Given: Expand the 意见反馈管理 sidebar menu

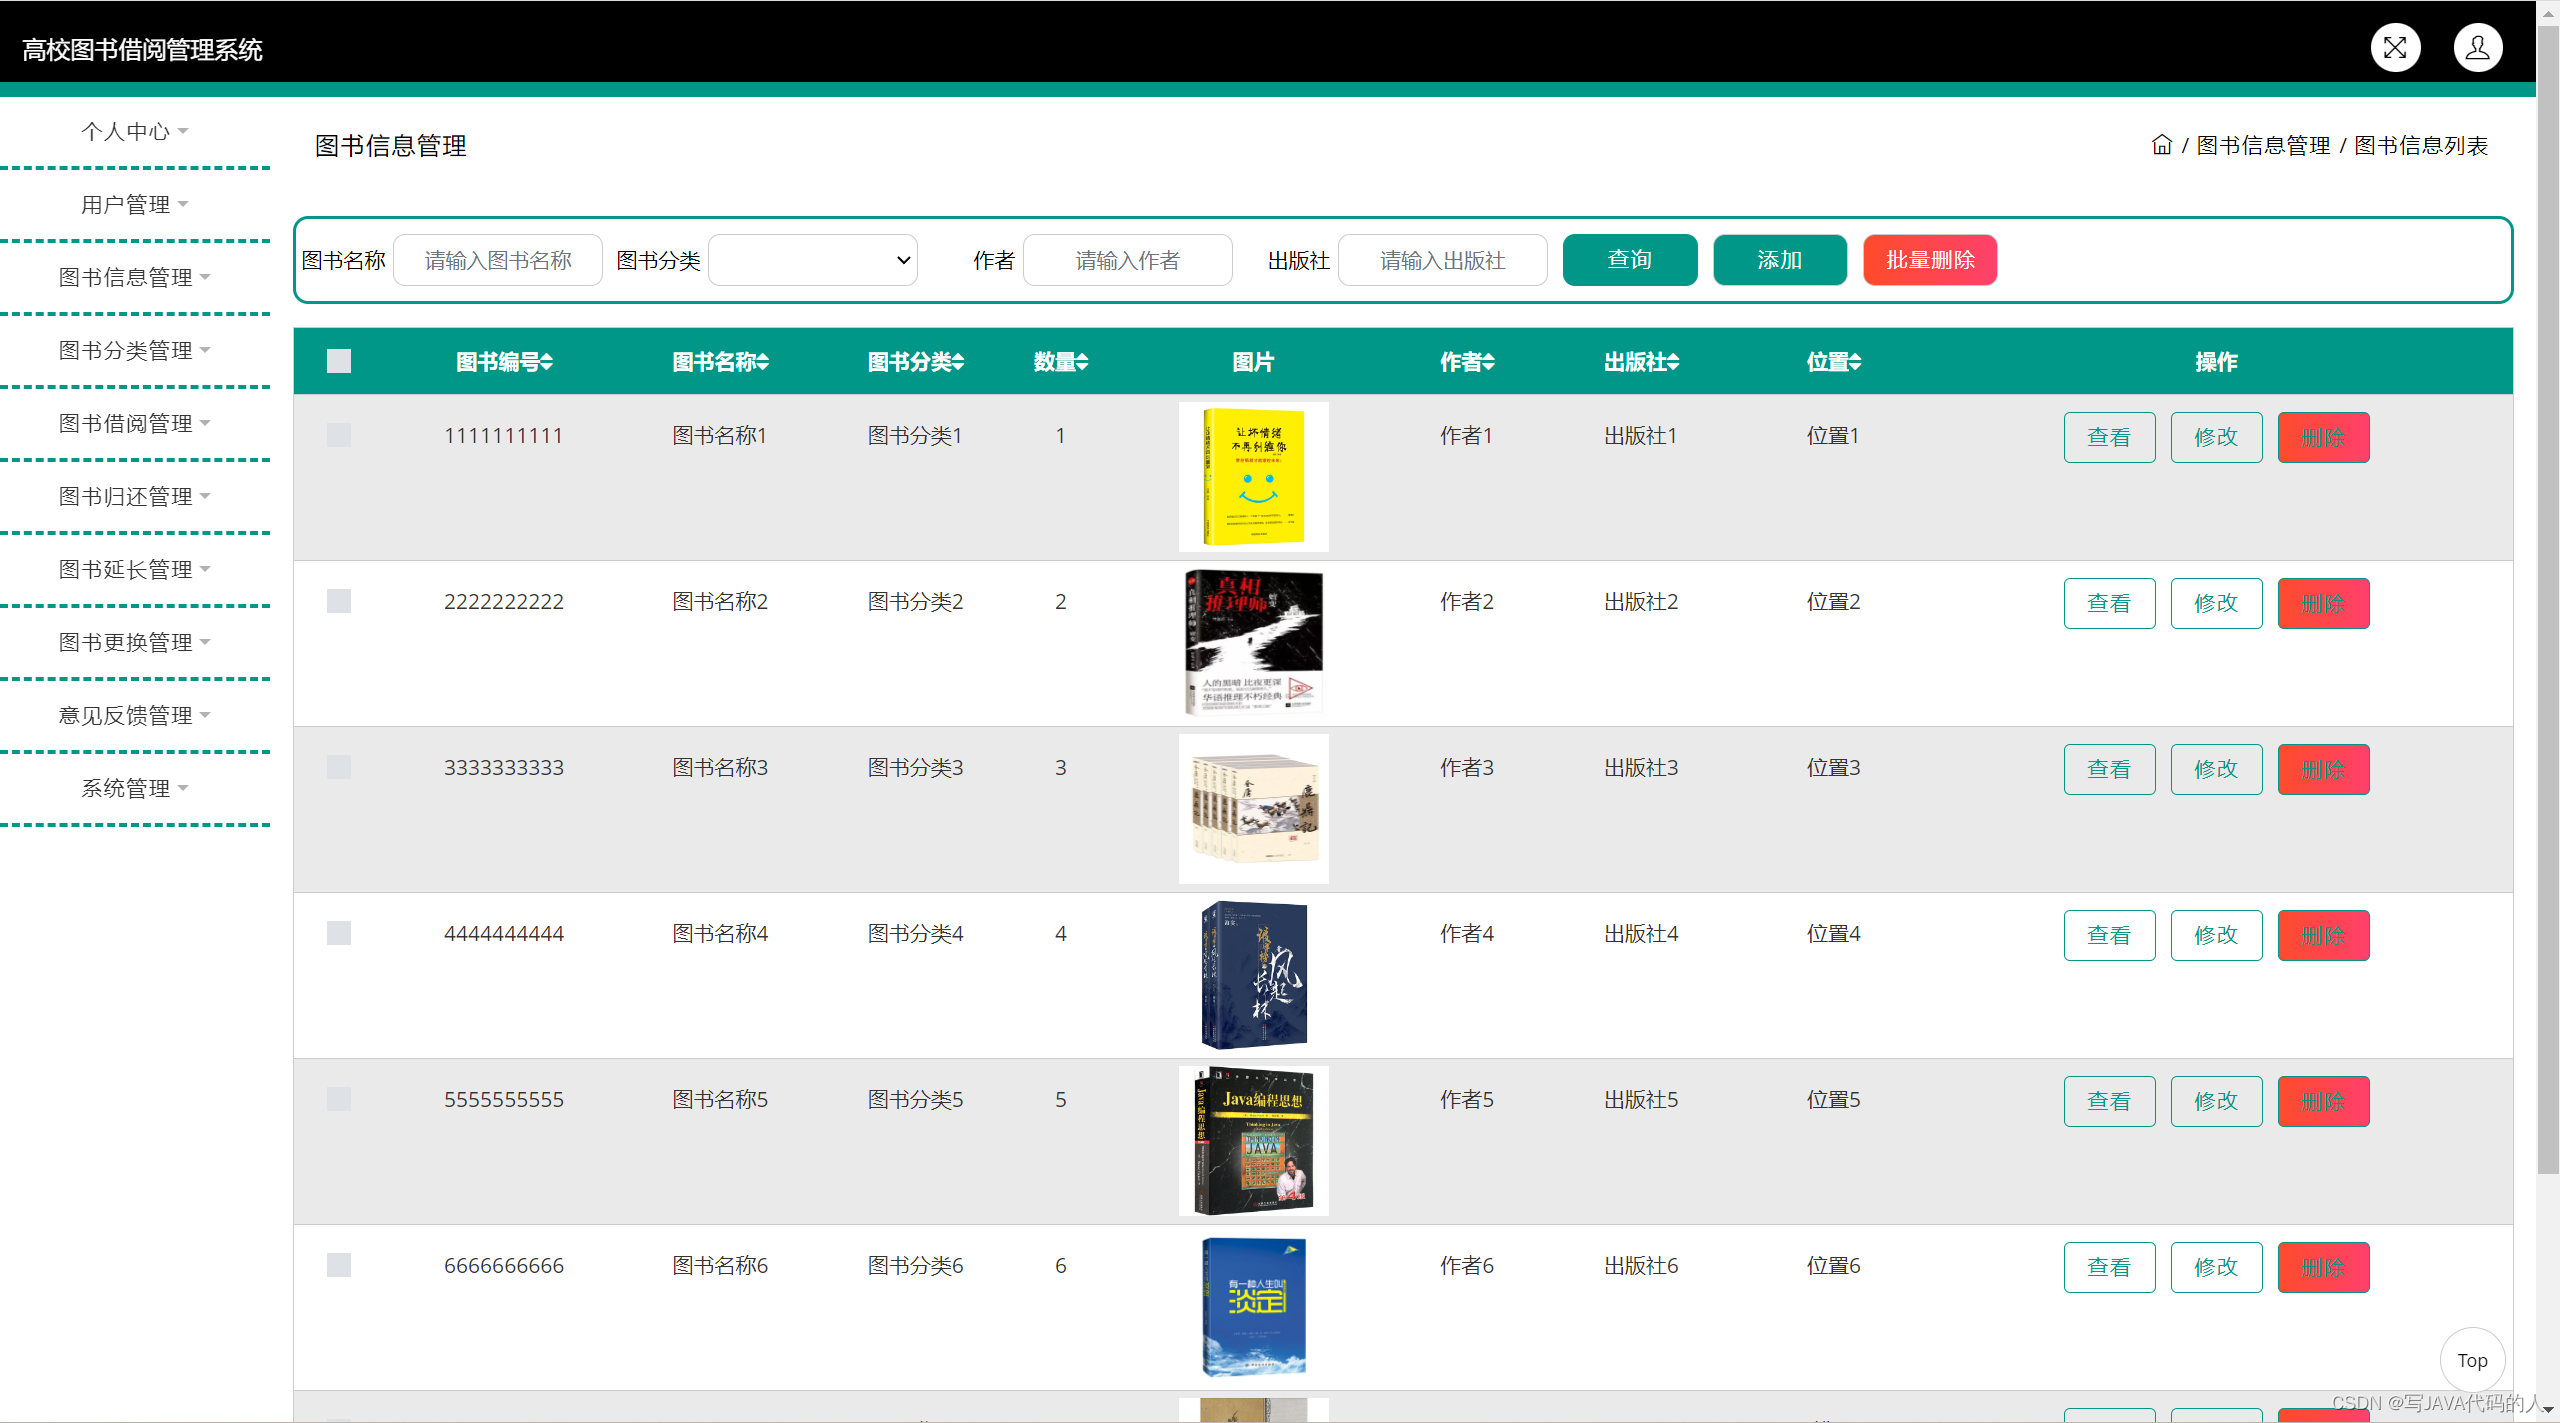Looking at the screenshot, I should click(135, 715).
